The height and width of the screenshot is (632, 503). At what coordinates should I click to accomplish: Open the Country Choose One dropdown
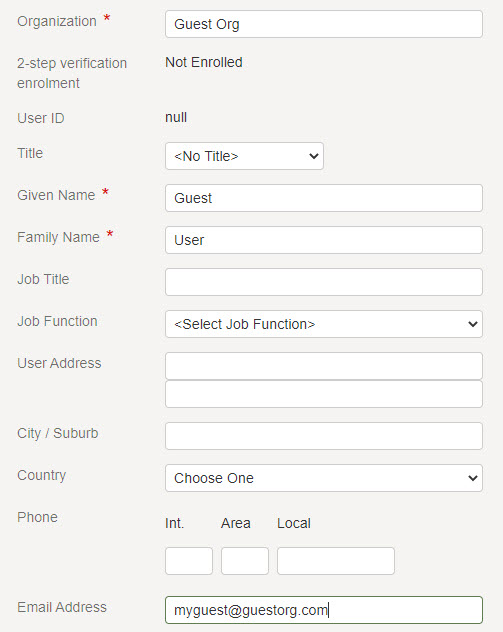(324, 478)
